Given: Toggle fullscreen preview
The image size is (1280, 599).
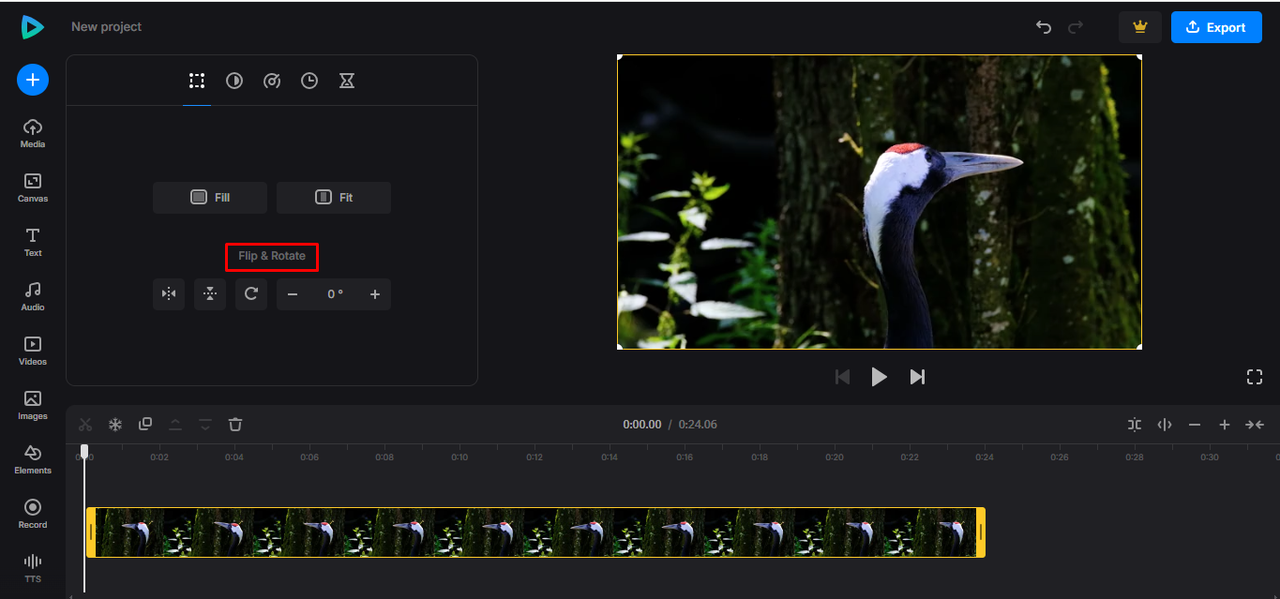Looking at the screenshot, I should tap(1255, 377).
